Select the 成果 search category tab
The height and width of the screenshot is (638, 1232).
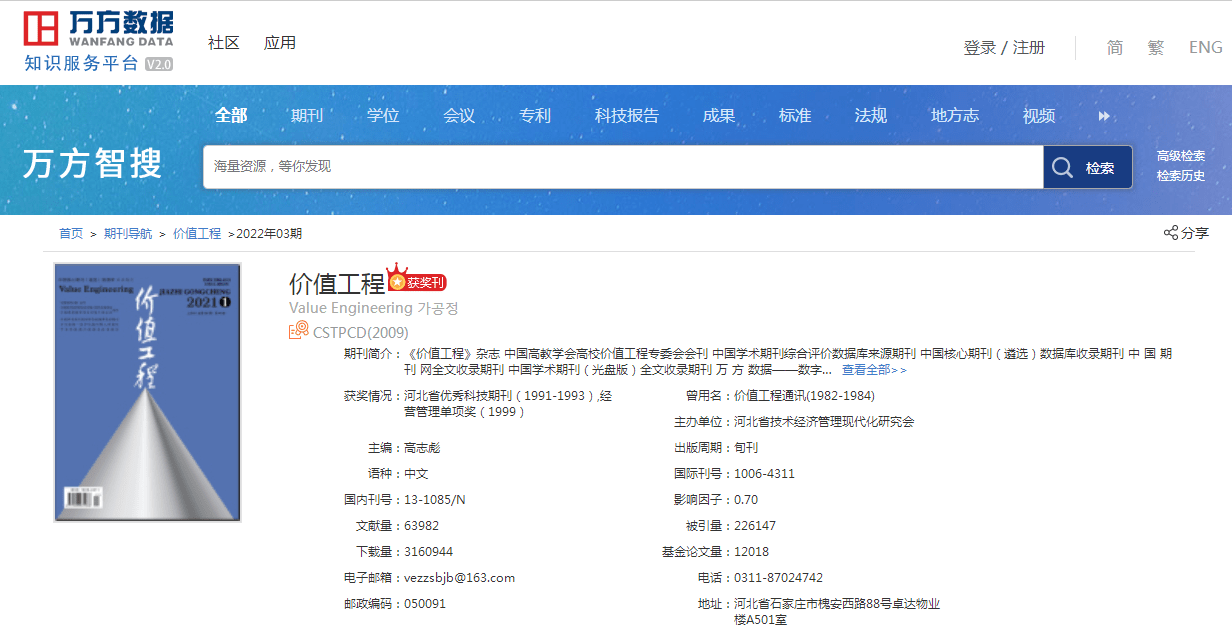[x=719, y=116]
